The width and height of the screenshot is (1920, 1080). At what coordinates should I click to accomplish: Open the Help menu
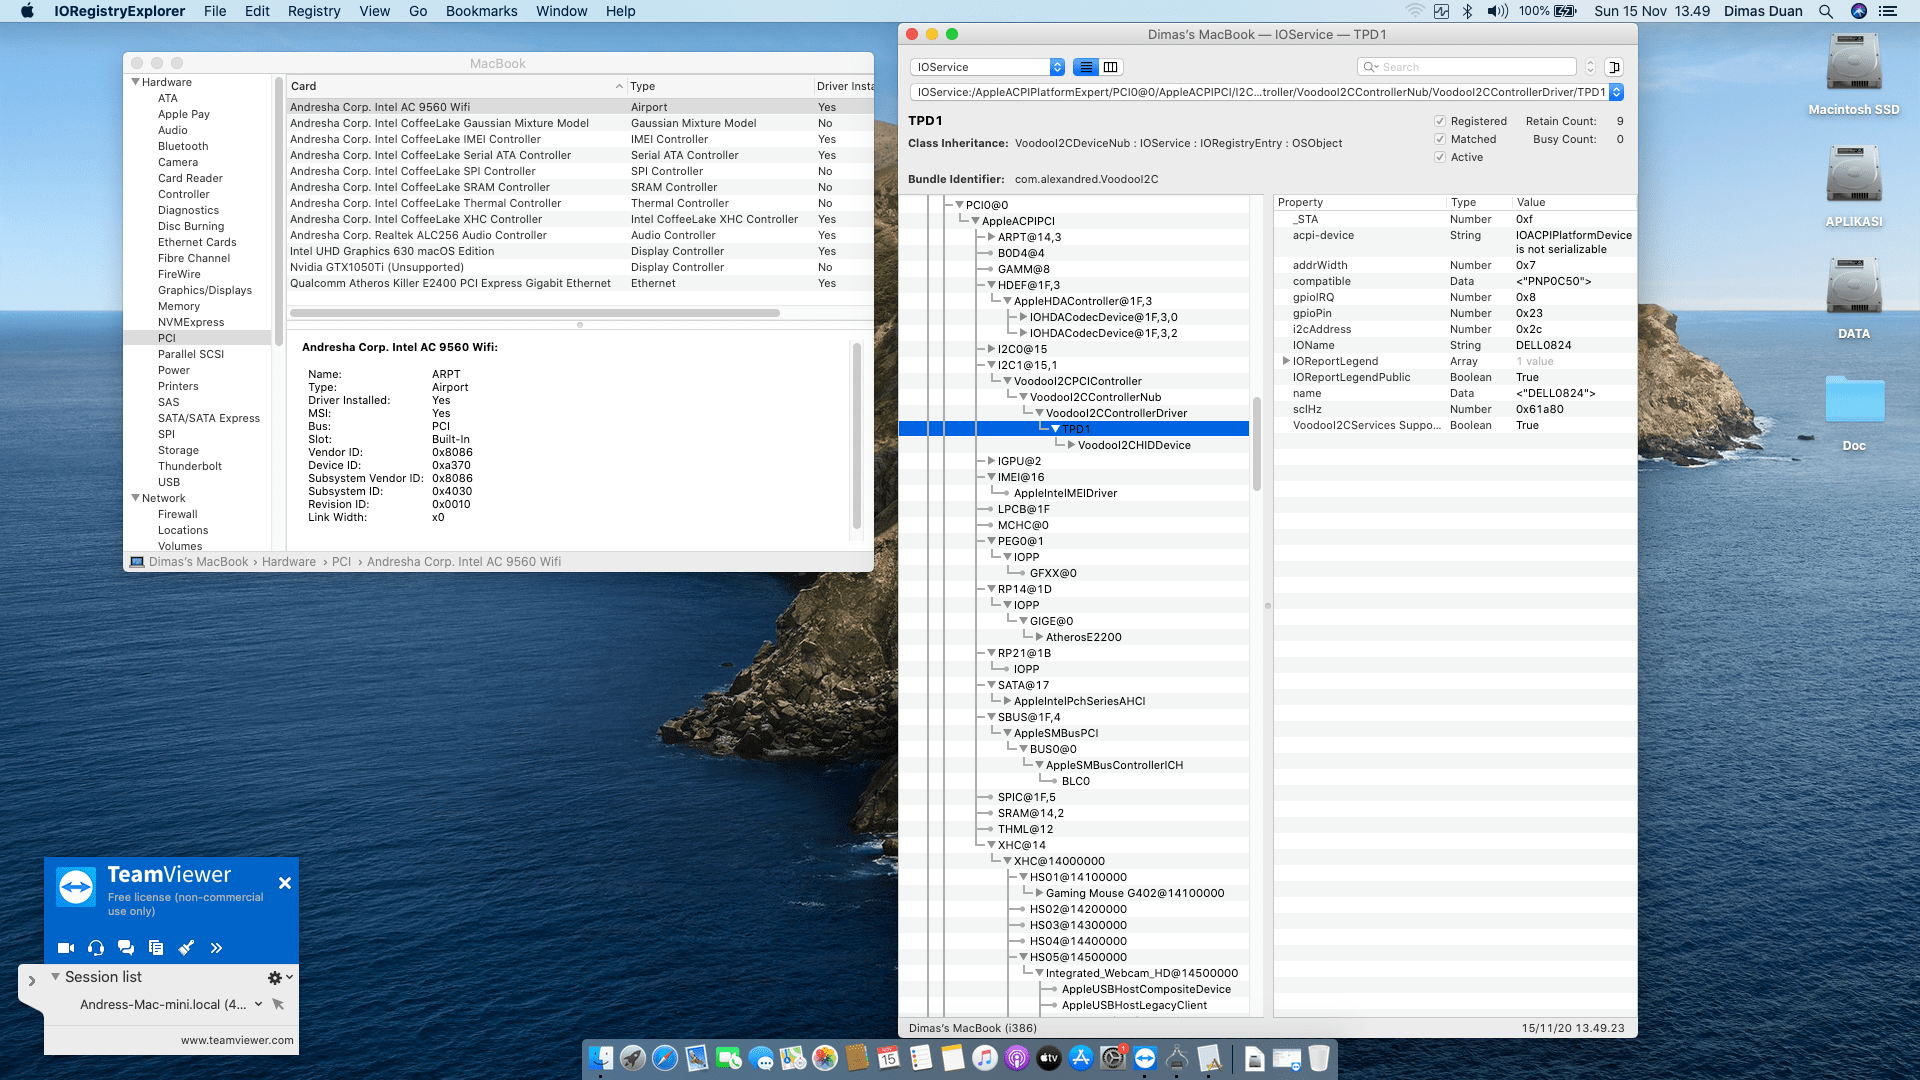click(x=620, y=11)
